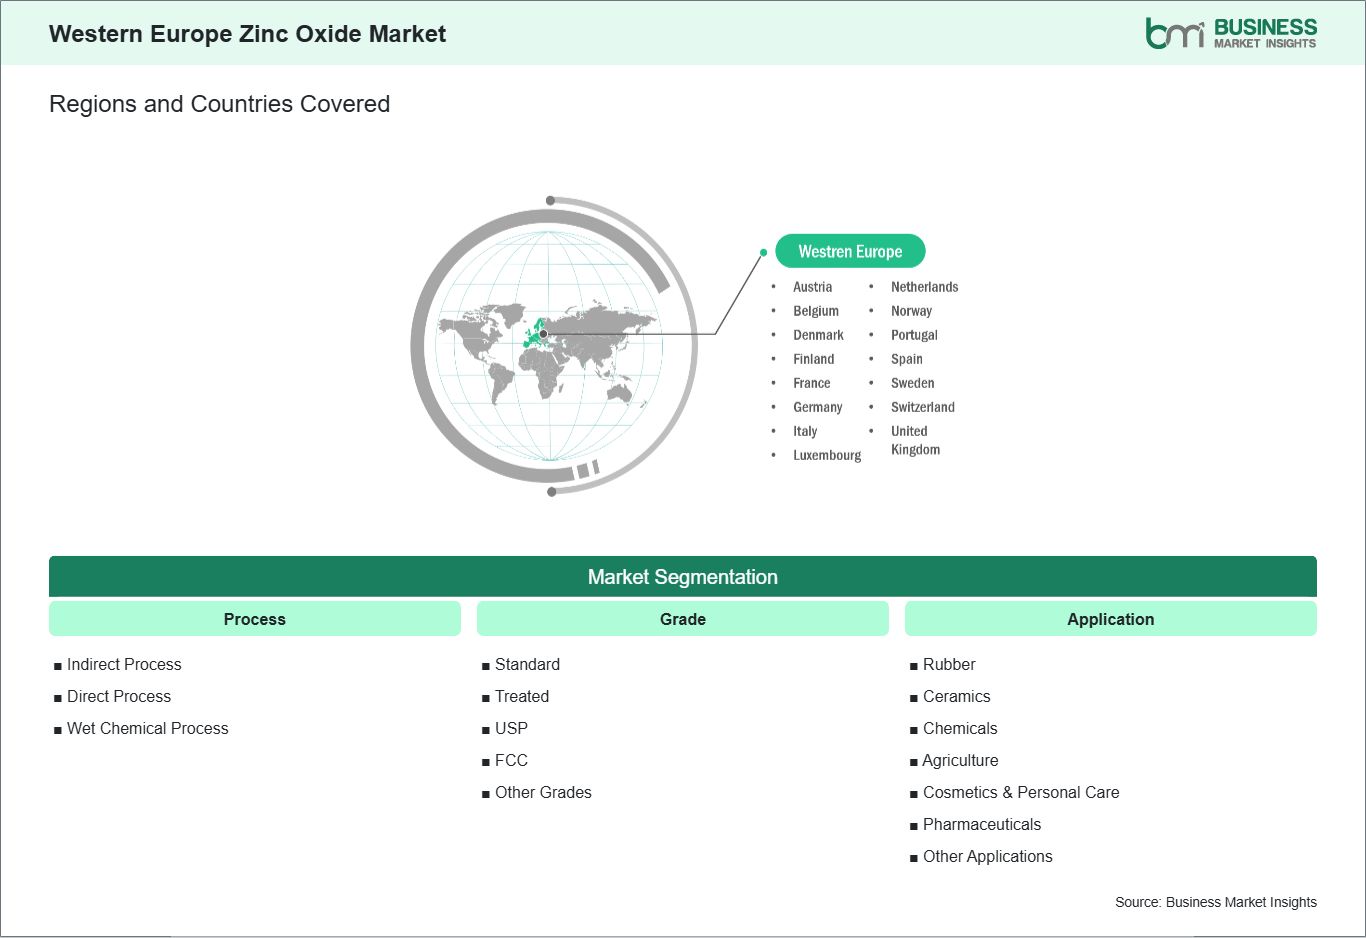Click the 'Regions and Countries Covered' heading
Screen dimensions: 1366x938
click(x=219, y=104)
